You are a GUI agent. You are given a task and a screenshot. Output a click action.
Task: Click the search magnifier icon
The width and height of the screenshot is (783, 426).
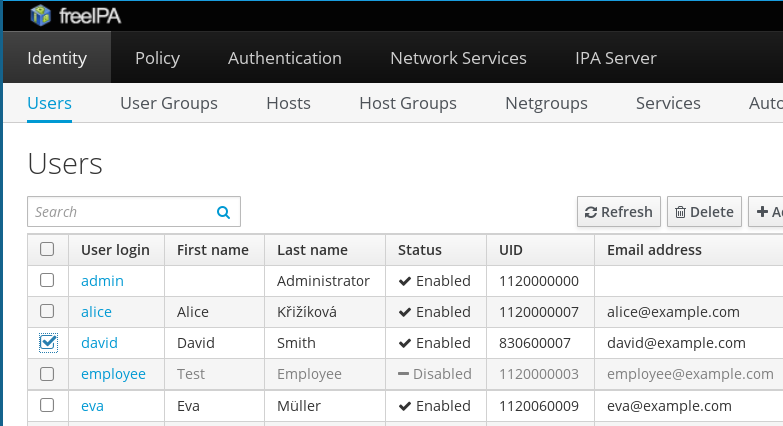[223, 212]
